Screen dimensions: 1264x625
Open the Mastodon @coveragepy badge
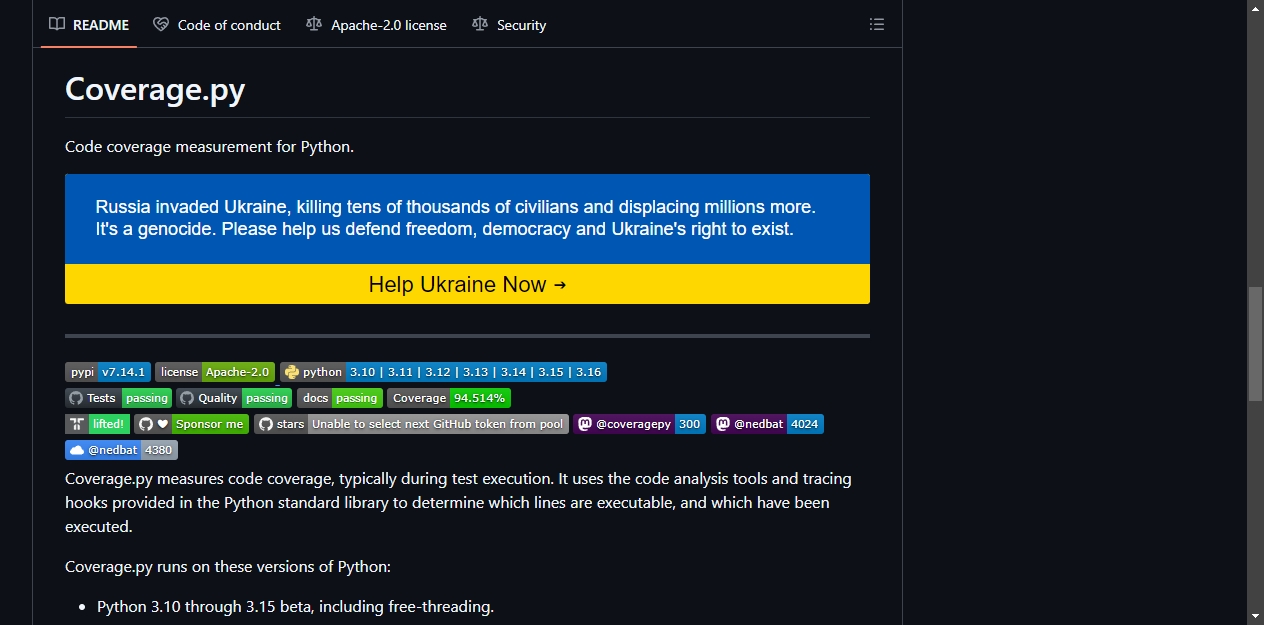[640, 424]
